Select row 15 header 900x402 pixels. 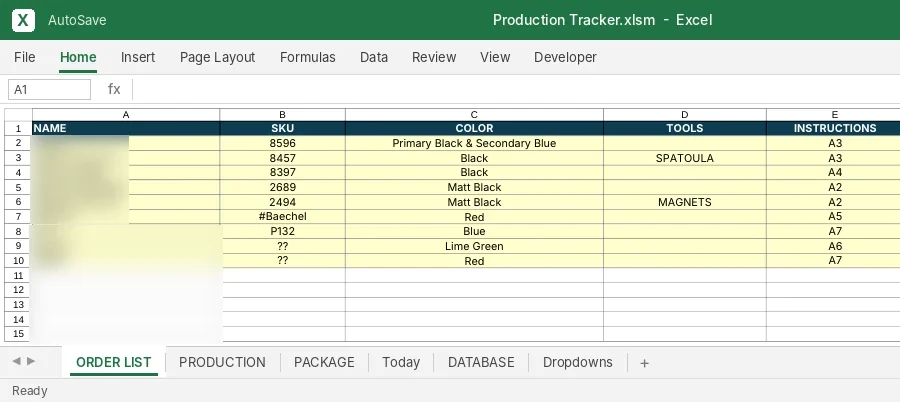[18, 334]
